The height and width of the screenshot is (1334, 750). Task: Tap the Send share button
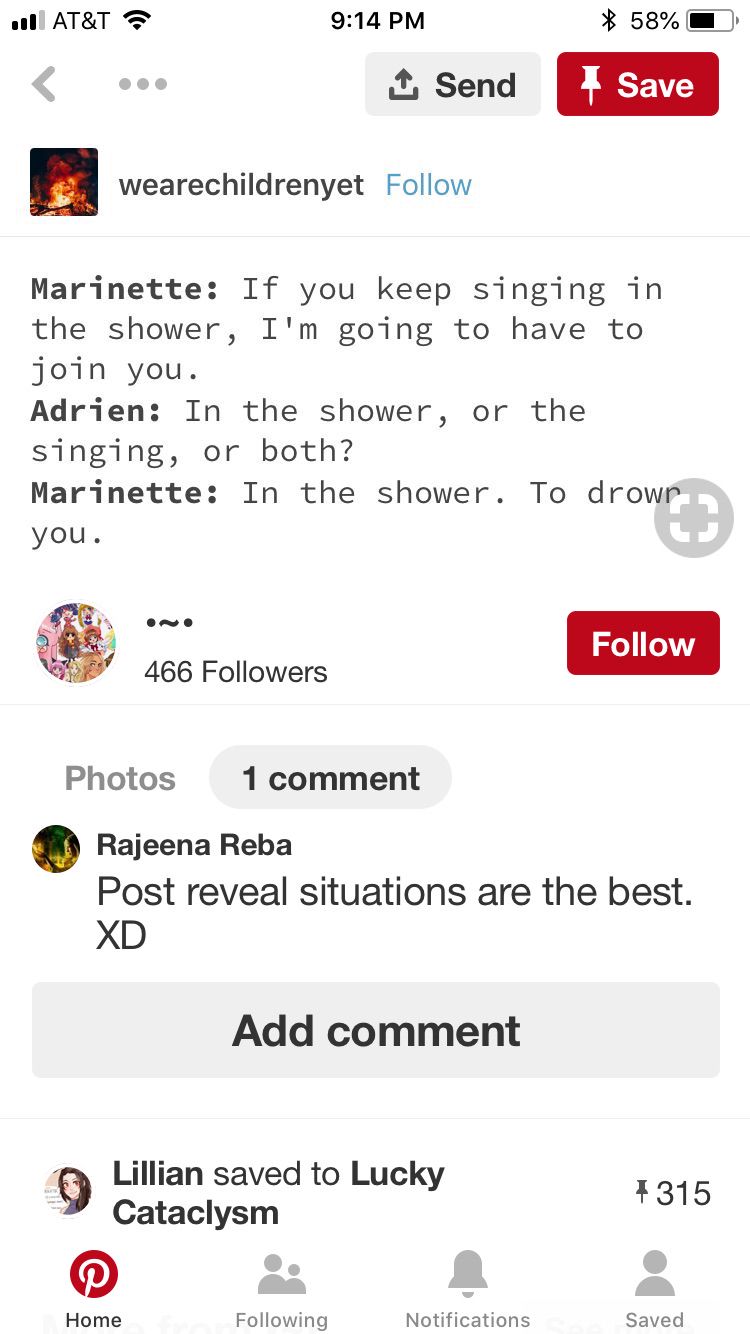coord(453,84)
